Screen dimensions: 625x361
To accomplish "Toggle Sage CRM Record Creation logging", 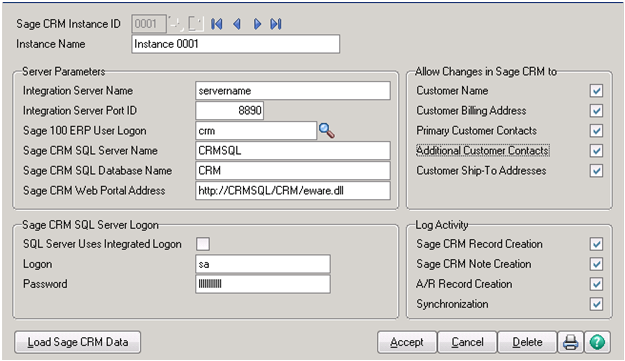I will pos(596,244).
